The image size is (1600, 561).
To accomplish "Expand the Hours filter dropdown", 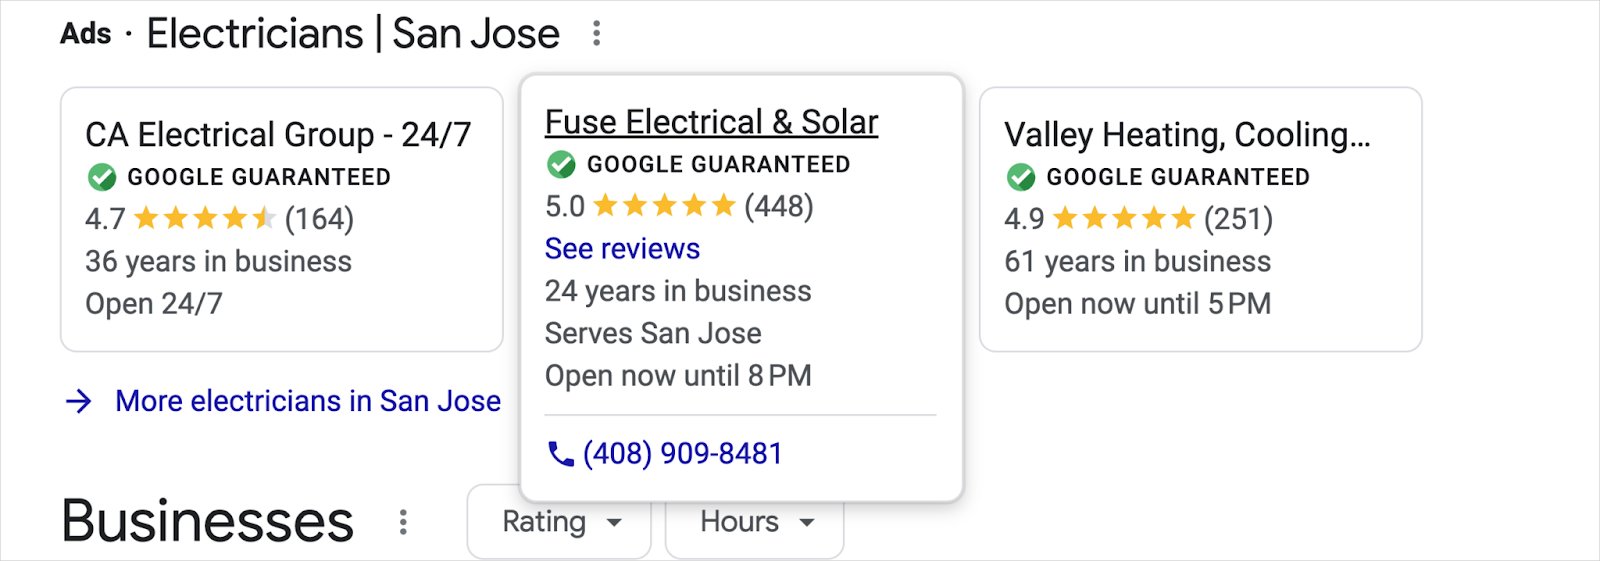I will [x=755, y=522].
